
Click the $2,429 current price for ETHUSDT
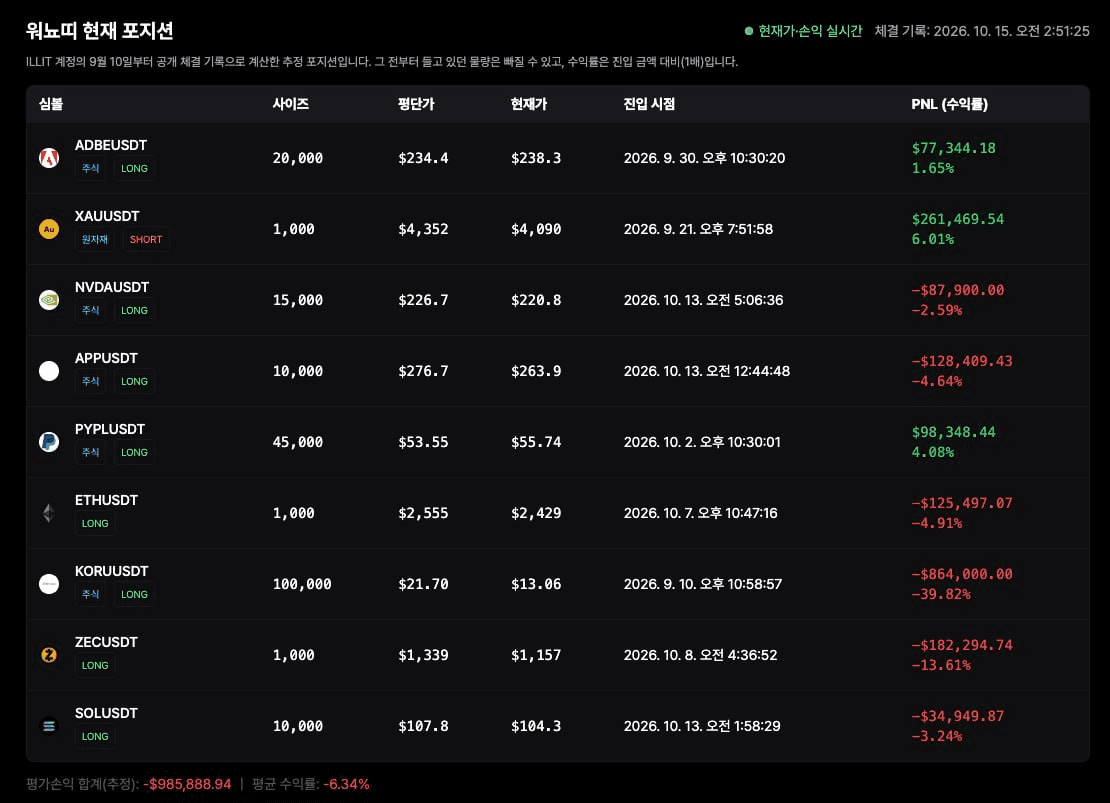(536, 513)
